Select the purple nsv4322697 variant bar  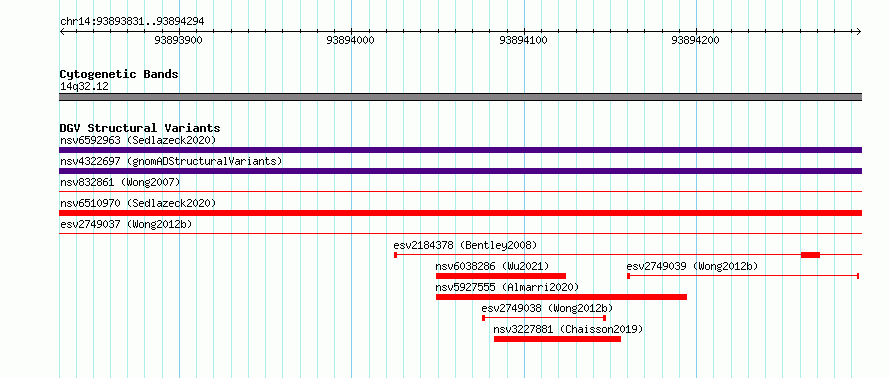click(x=460, y=171)
